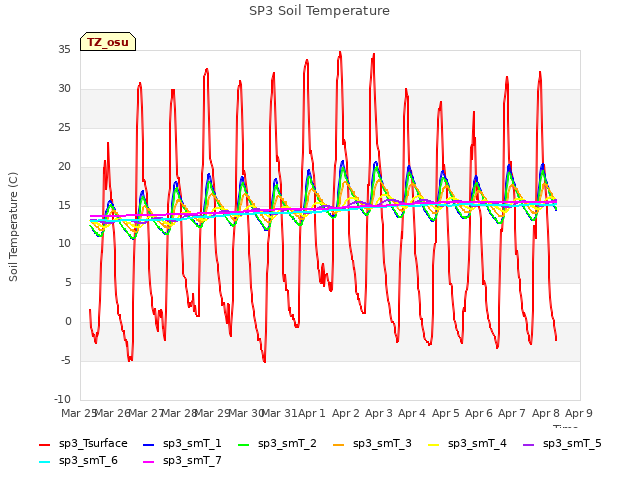Click the green sp3_smT_2 legend color marker
The height and width of the screenshot is (480, 640).
pos(243,444)
